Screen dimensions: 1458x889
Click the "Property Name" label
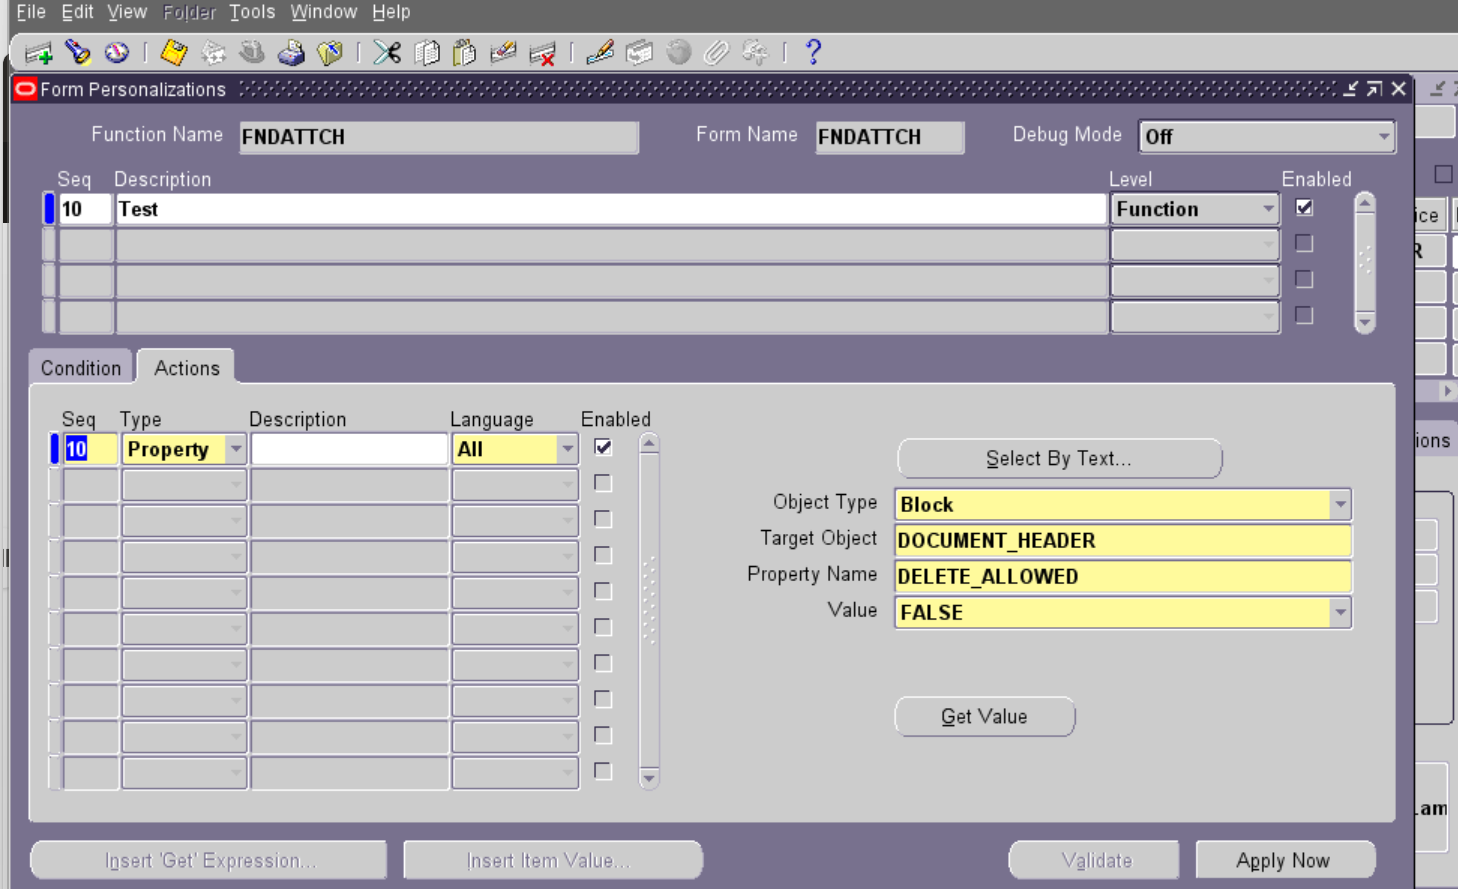click(x=812, y=574)
